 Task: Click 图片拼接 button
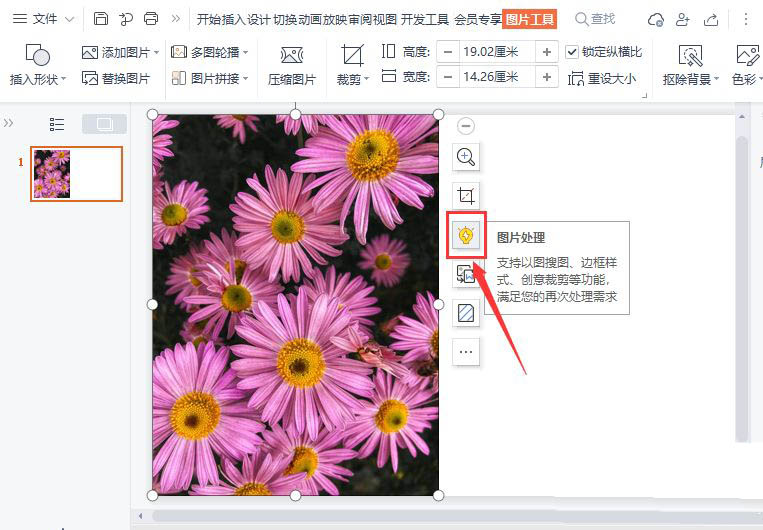pos(205,78)
